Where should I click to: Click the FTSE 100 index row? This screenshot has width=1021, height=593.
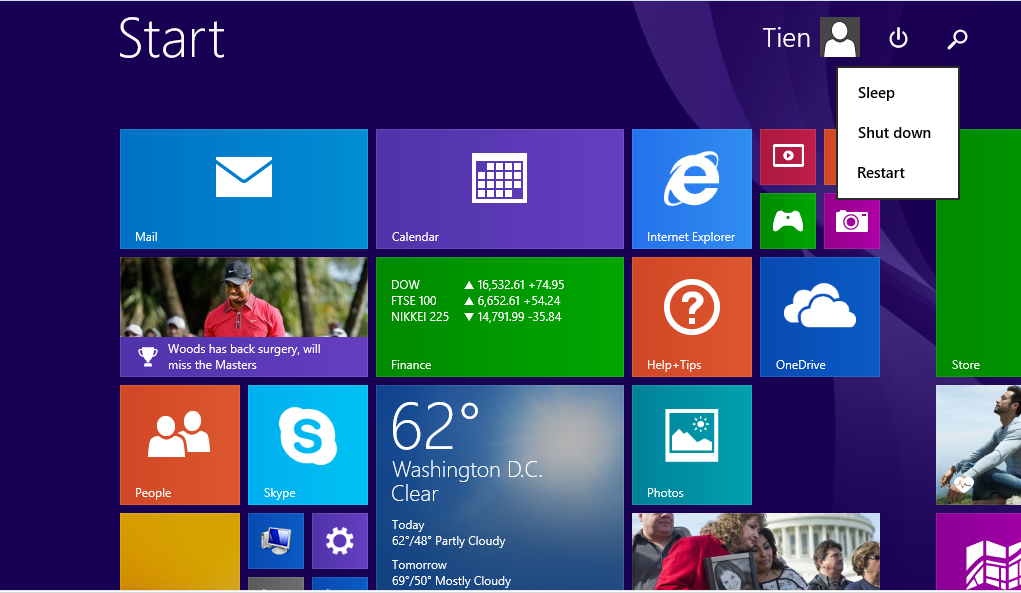[475, 301]
